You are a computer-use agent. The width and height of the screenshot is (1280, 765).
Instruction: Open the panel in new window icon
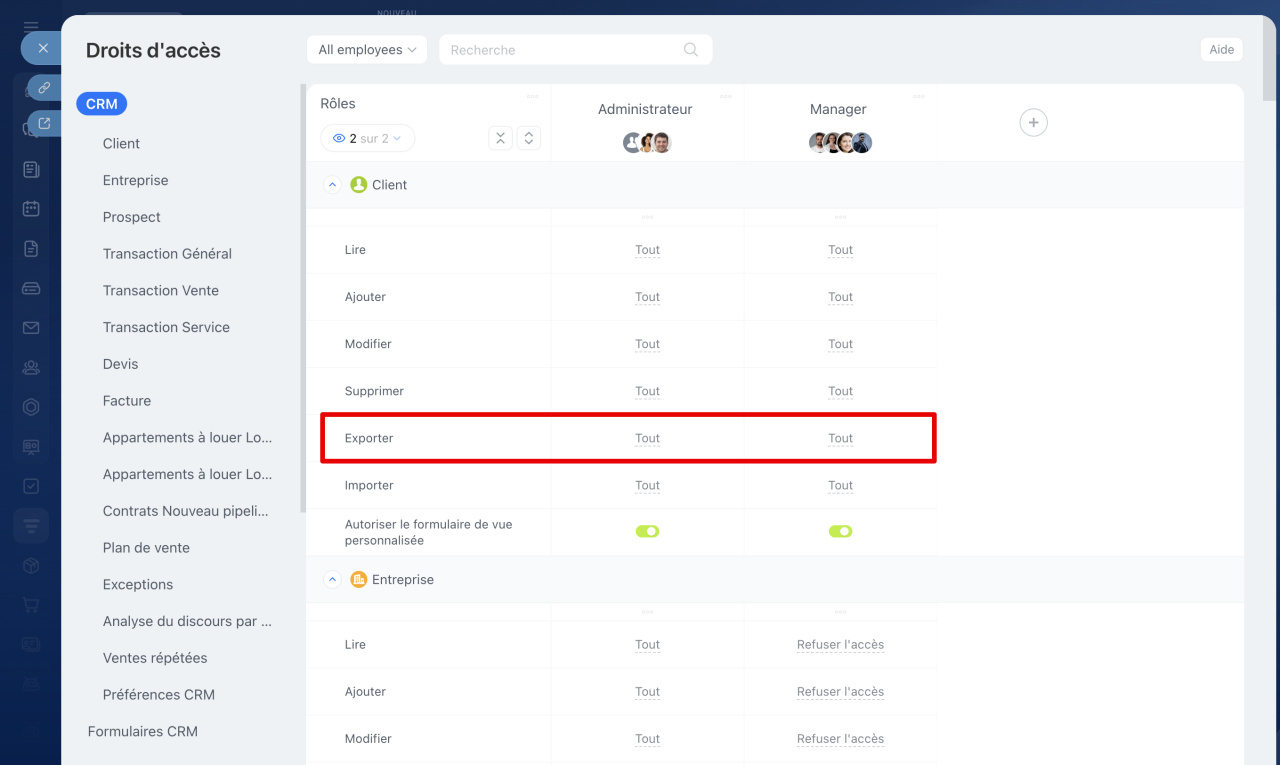coord(44,124)
